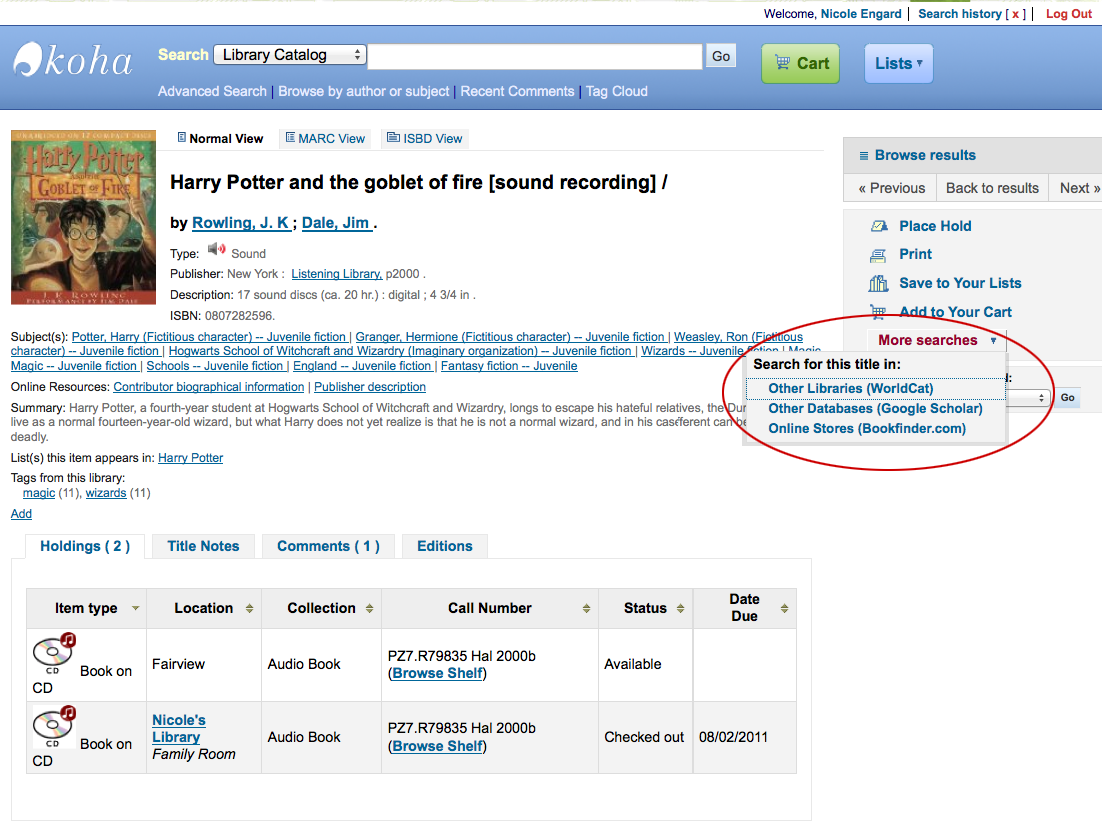
Task: Click Nicole's Library row Book on CD icon
Action: [x=54, y=725]
